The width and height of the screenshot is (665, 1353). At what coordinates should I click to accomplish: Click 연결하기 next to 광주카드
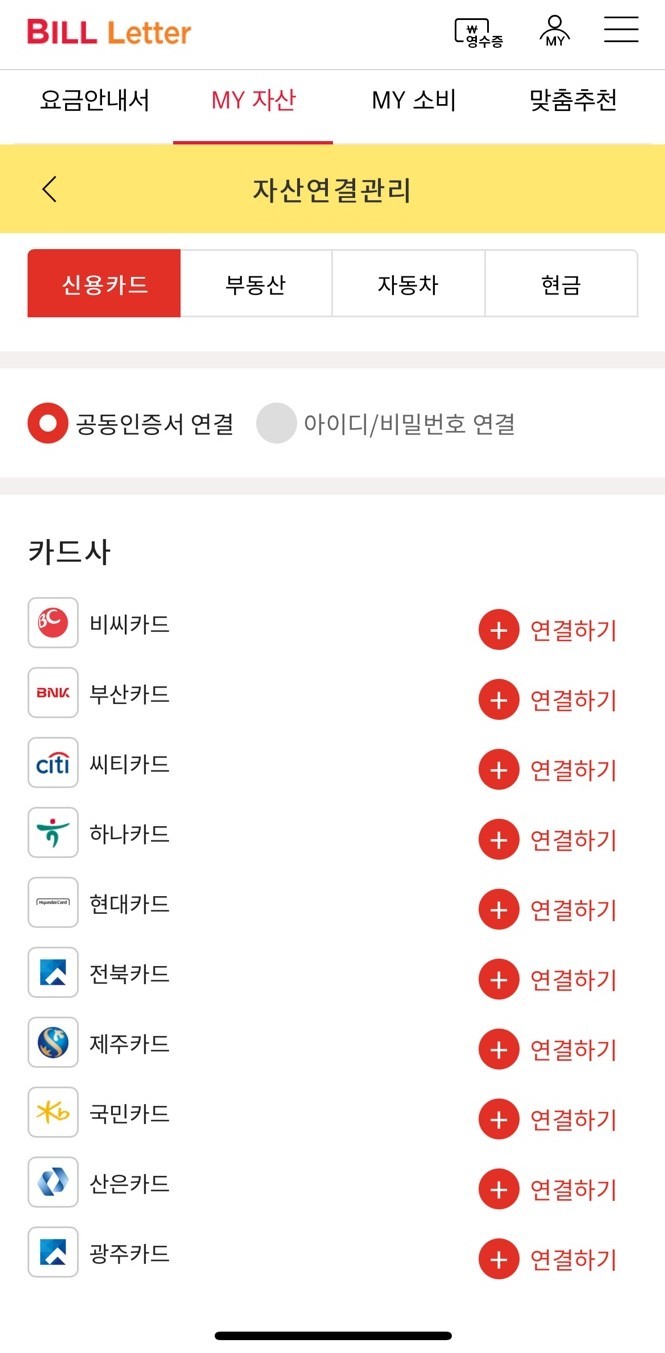click(573, 1259)
